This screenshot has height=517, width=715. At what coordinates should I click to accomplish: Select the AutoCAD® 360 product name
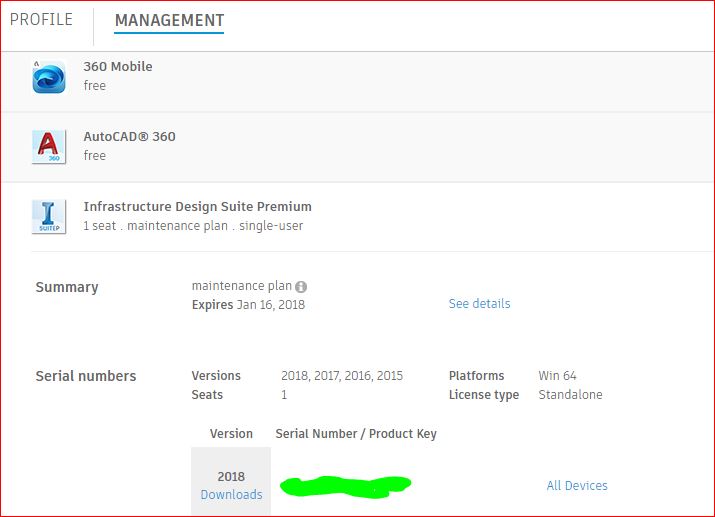tap(130, 136)
